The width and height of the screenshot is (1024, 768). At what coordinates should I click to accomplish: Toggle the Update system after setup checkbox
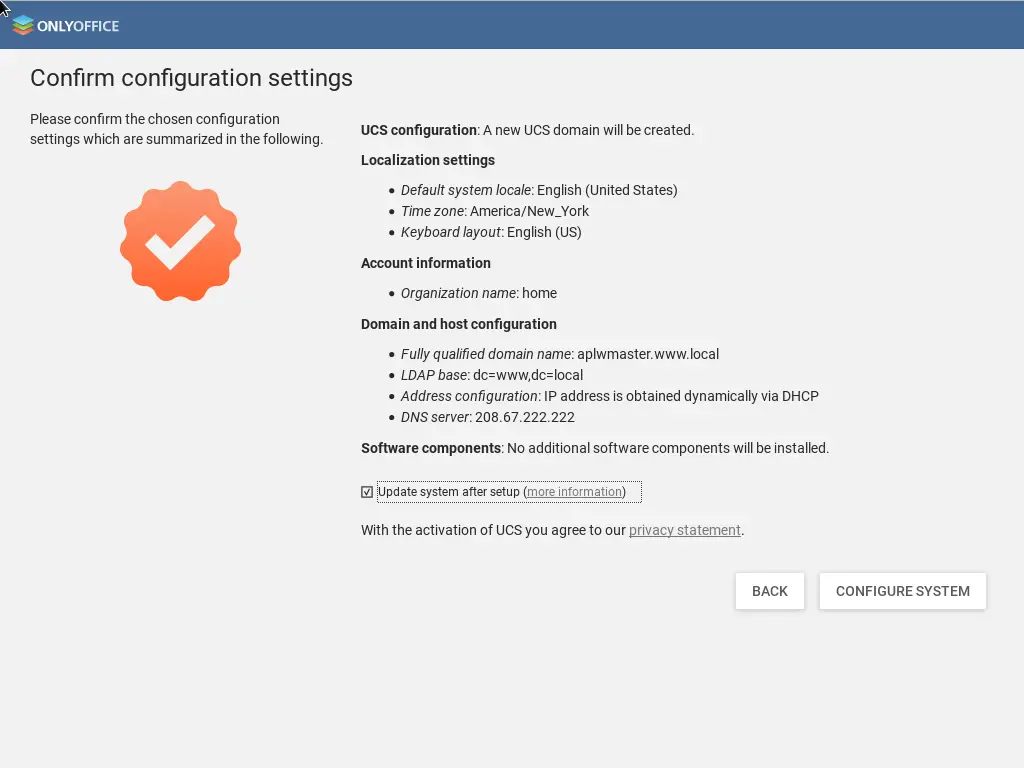click(x=367, y=492)
